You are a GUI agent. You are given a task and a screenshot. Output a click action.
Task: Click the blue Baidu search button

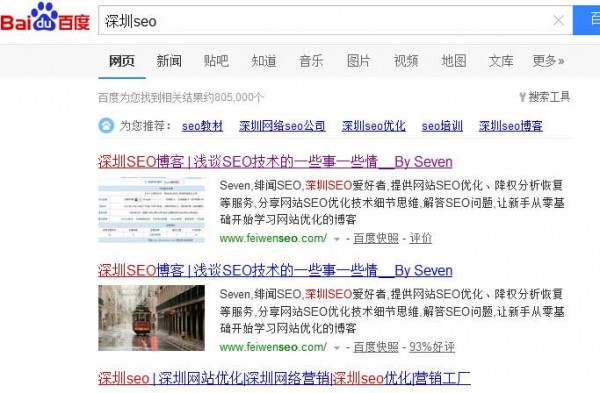pyautogui.click(x=586, y=20)
